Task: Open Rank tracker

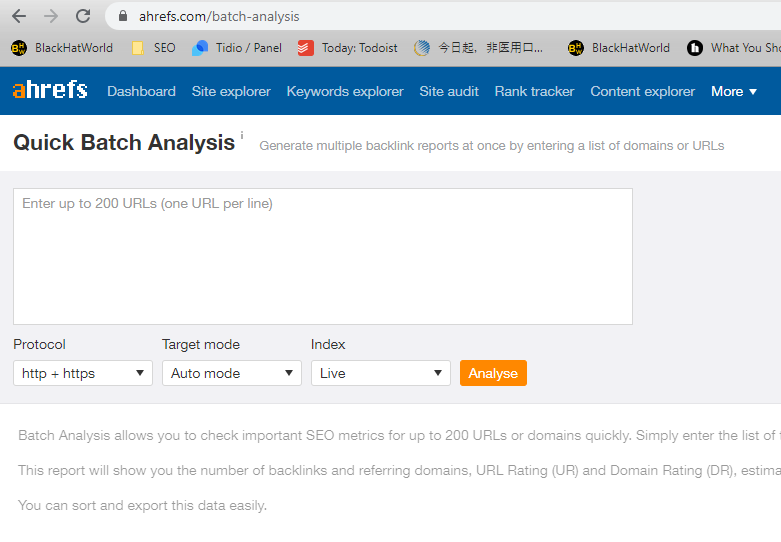Action: 534,92
